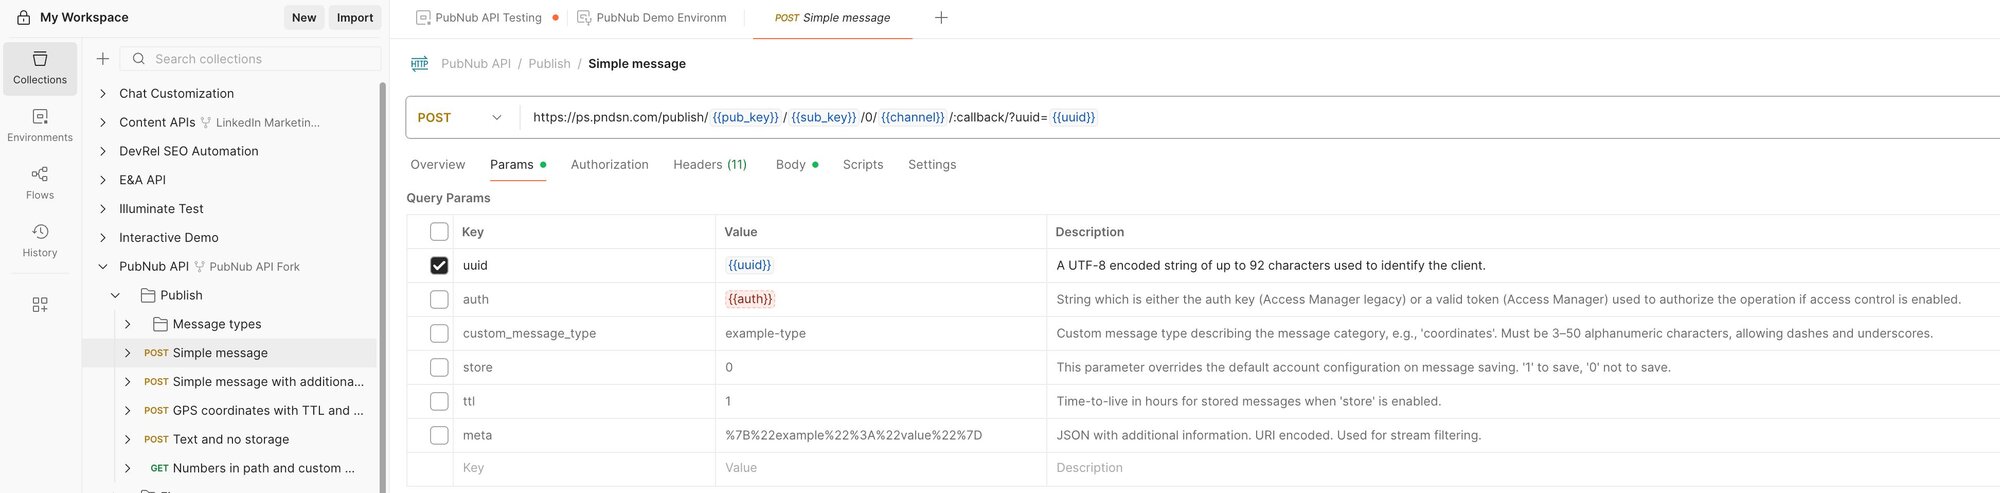This screenshot has height=493, width=2000.
Task: Enable the store query parameter
Action: click(x=439, y=367)
